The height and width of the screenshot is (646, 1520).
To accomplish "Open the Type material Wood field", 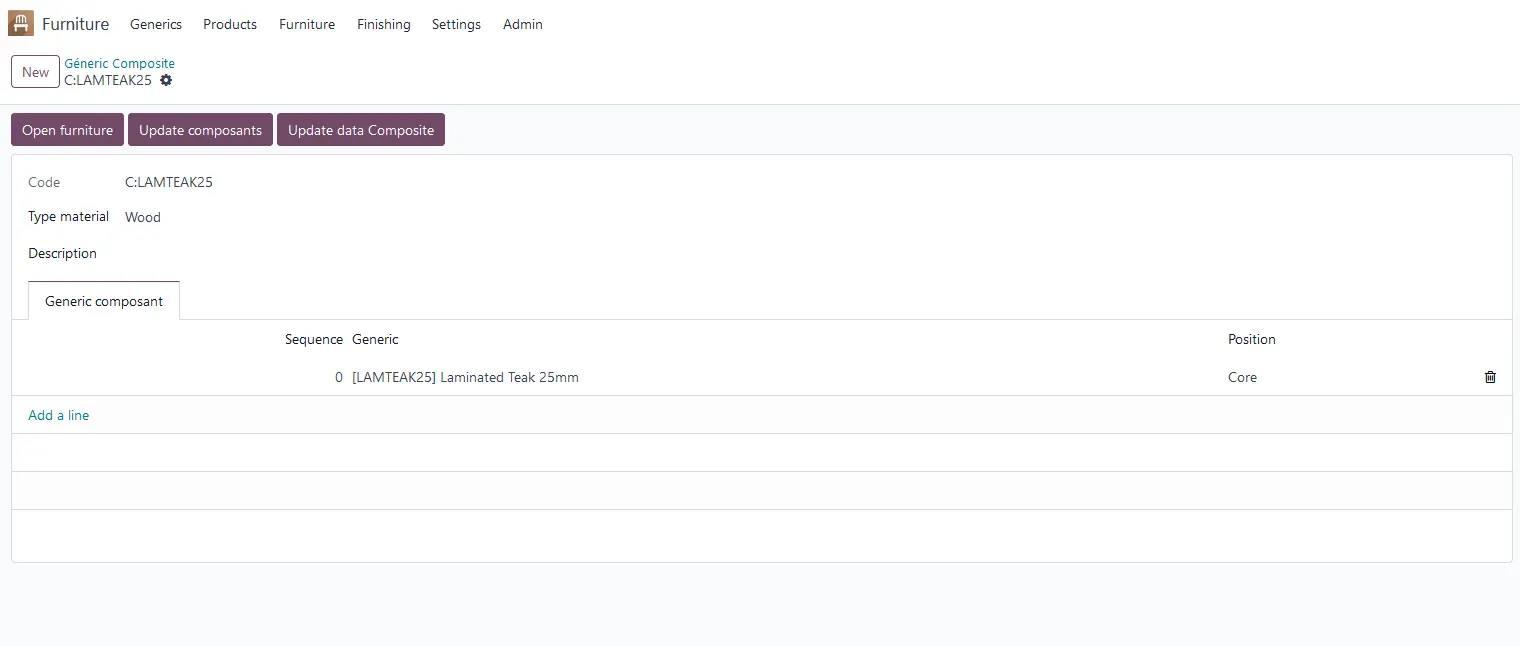I will [143, 217].
